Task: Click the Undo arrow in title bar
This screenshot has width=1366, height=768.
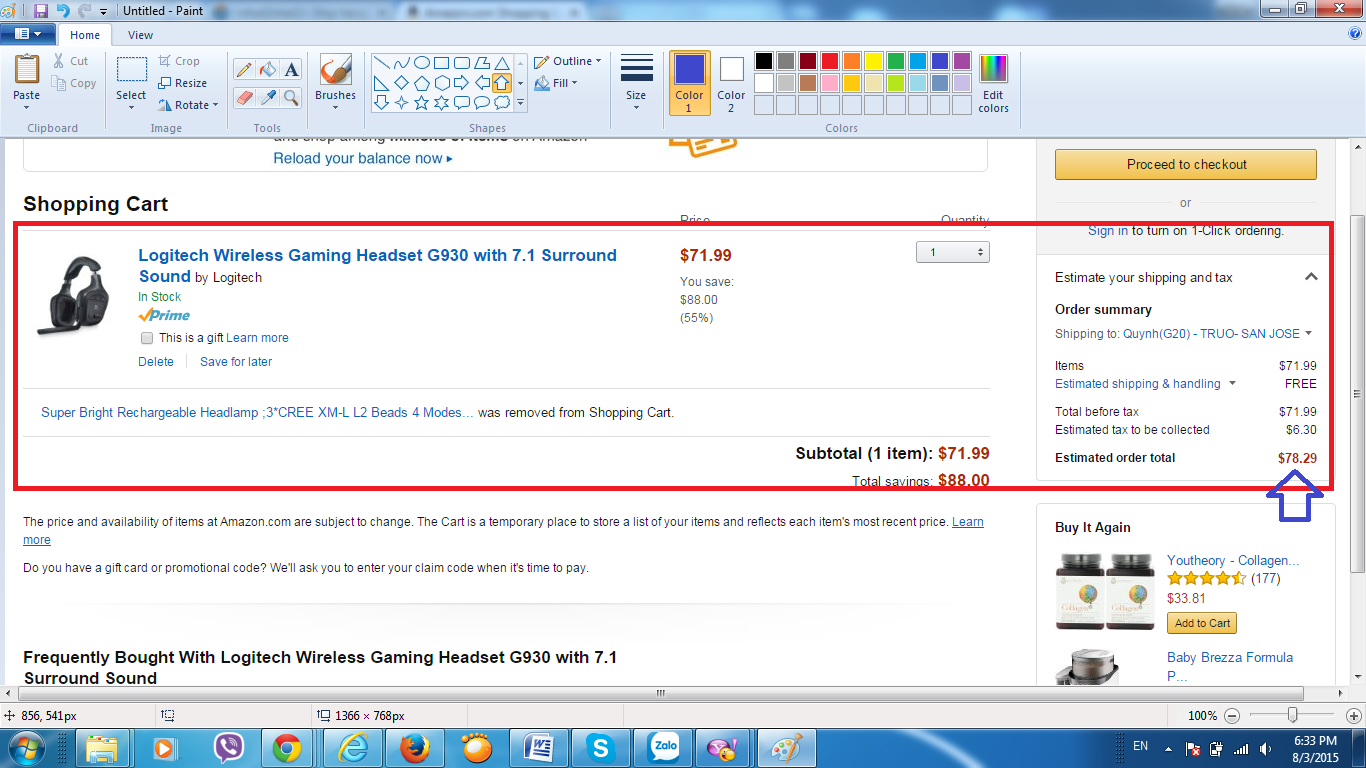Action: click(63, 10)
